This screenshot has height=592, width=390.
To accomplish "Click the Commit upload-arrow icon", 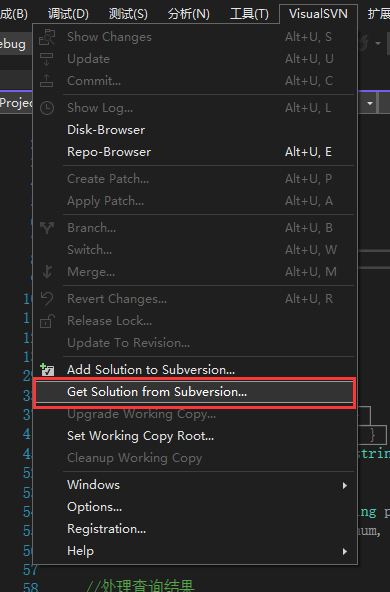I will 47,80.
